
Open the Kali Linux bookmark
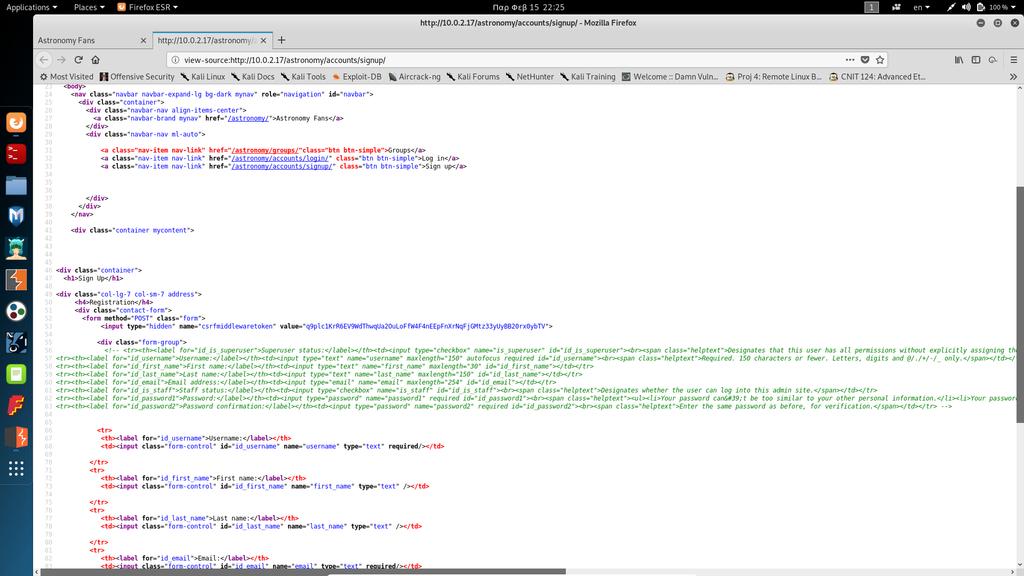(202, 76)
